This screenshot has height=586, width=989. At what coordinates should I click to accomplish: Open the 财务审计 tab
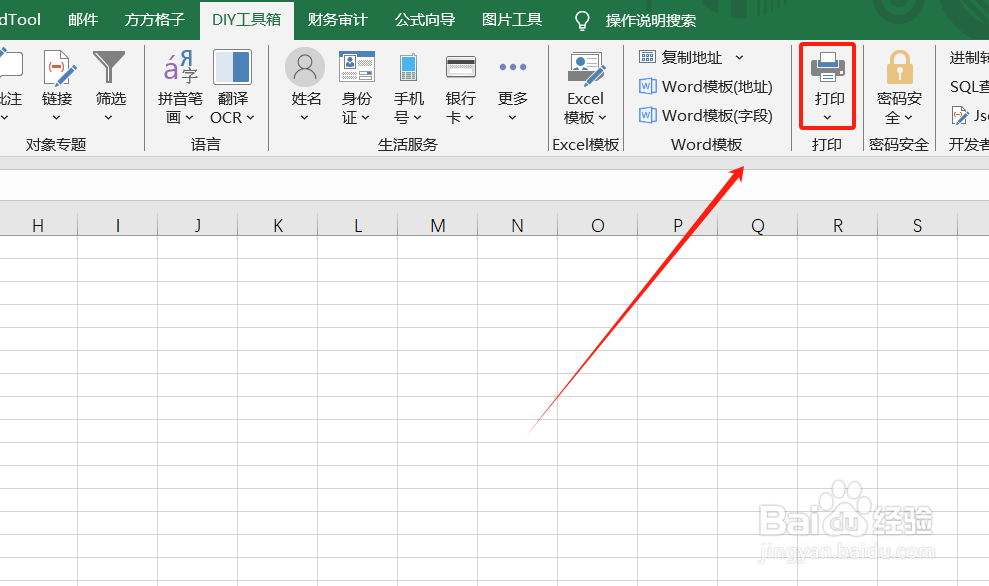337,20
